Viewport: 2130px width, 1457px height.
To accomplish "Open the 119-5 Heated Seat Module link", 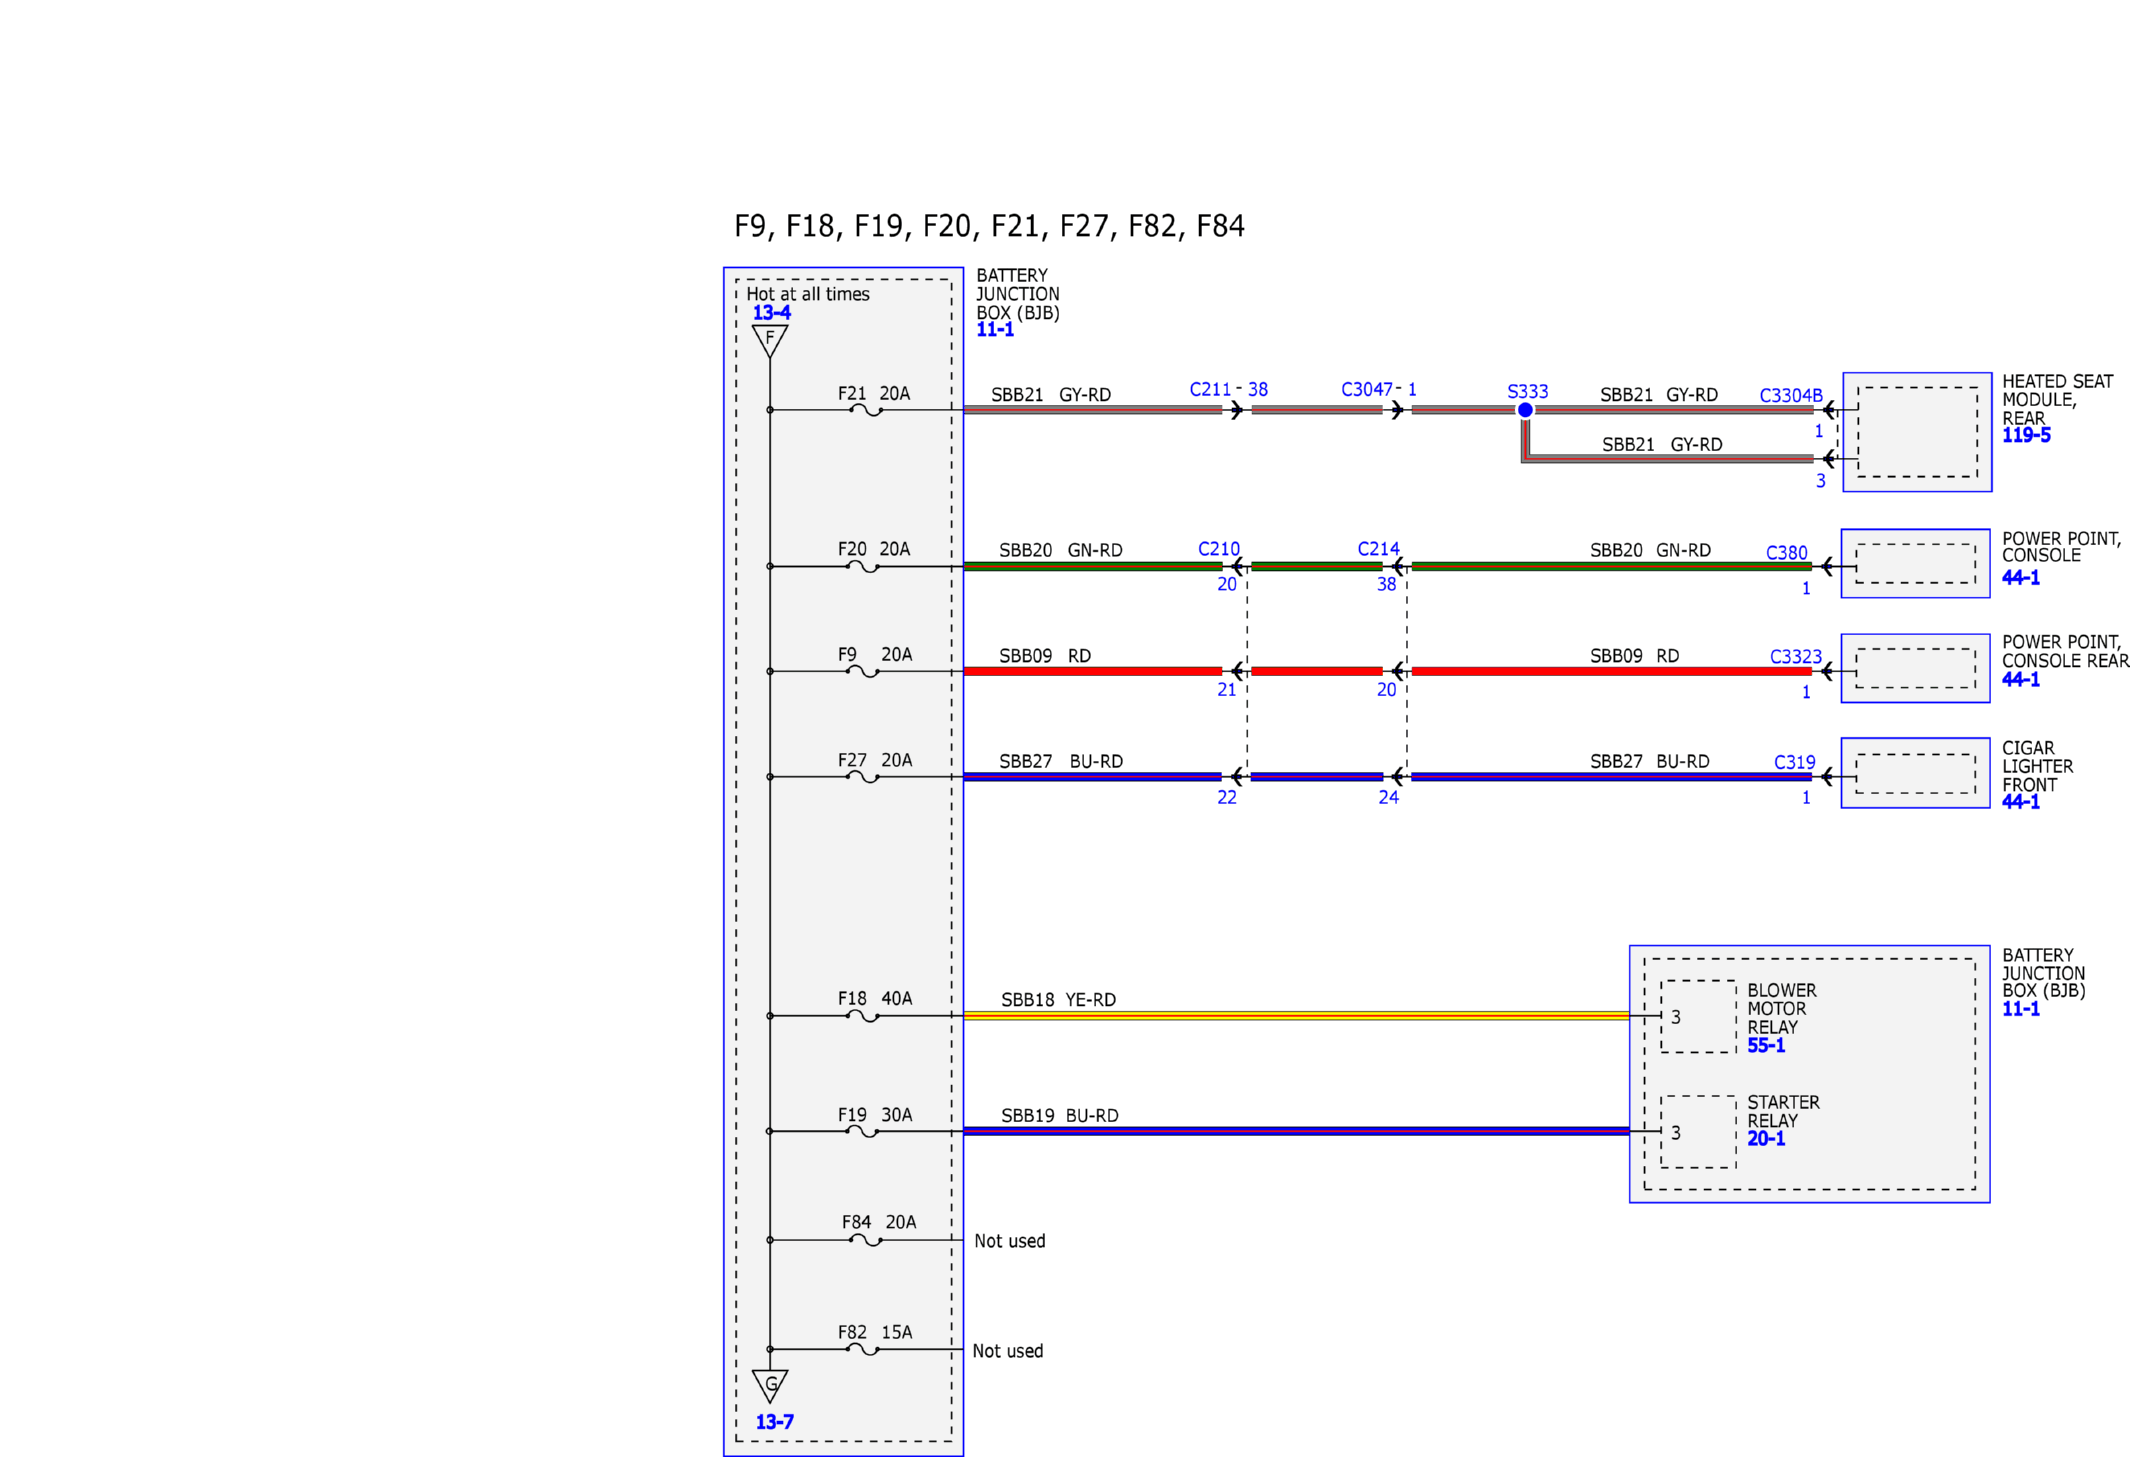I will tap(2026, 436).
